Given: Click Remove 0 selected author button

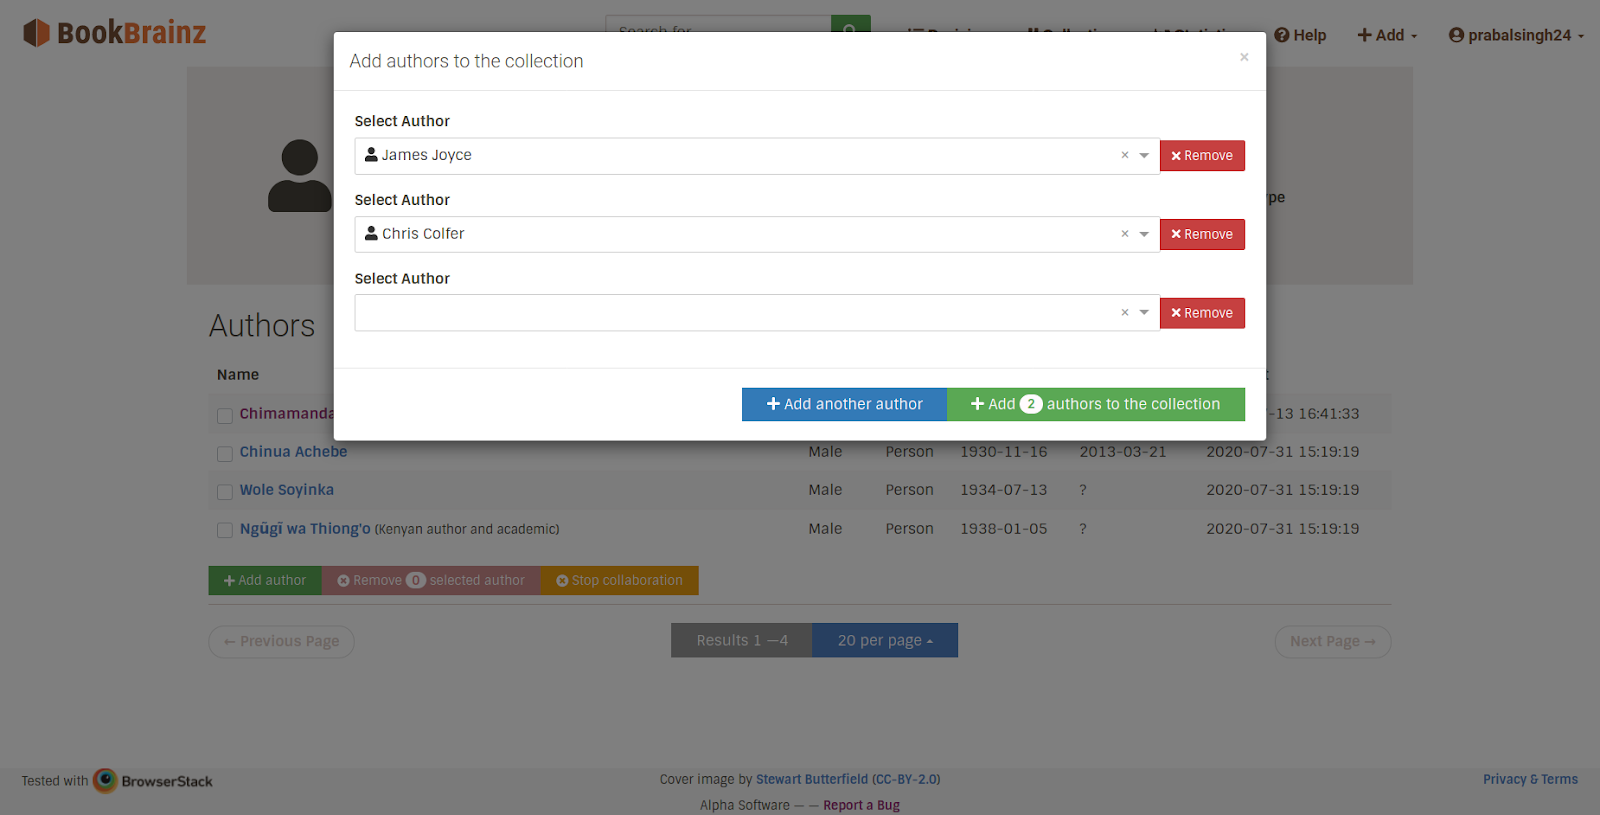Looking at the screenshot, I should click(431, 580).
